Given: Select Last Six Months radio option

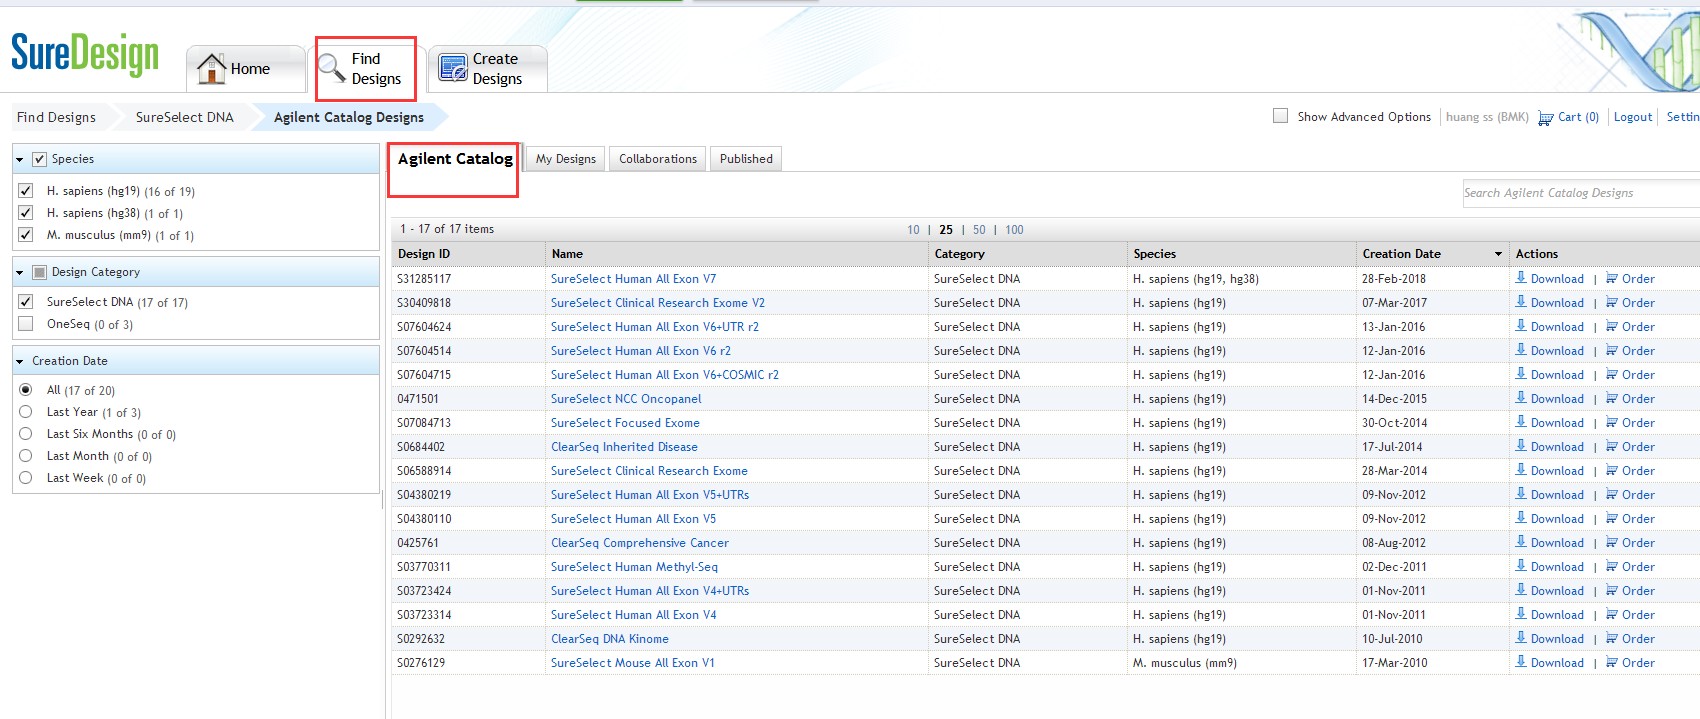Looking at the screenshot, I should (x=26, y=433).
